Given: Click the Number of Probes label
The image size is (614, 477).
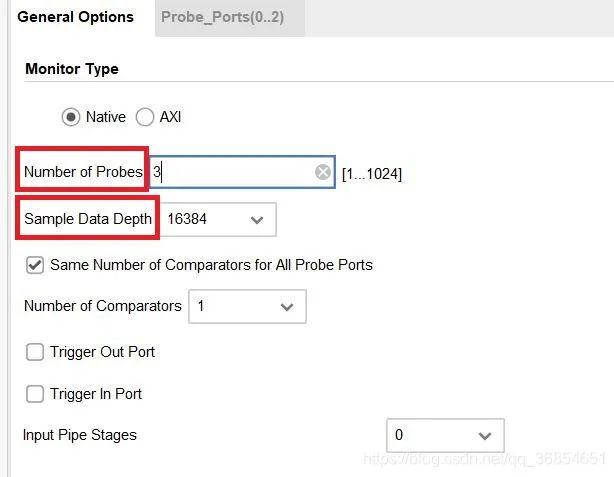Looking at the screenshot, I should 84,172.
